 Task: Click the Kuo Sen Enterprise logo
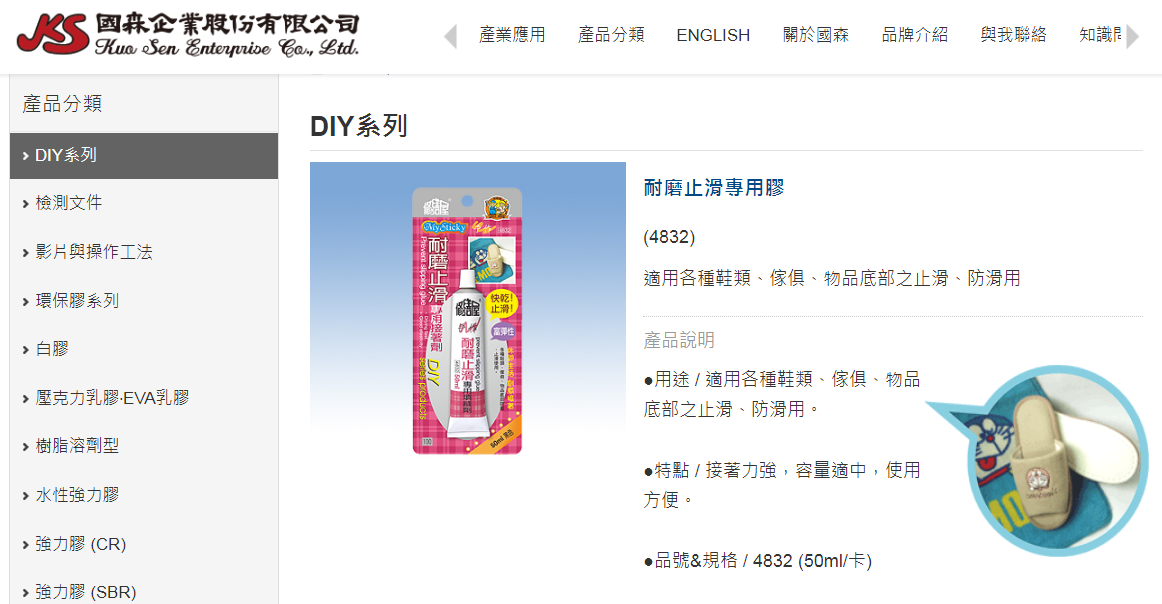click(188, 35)
